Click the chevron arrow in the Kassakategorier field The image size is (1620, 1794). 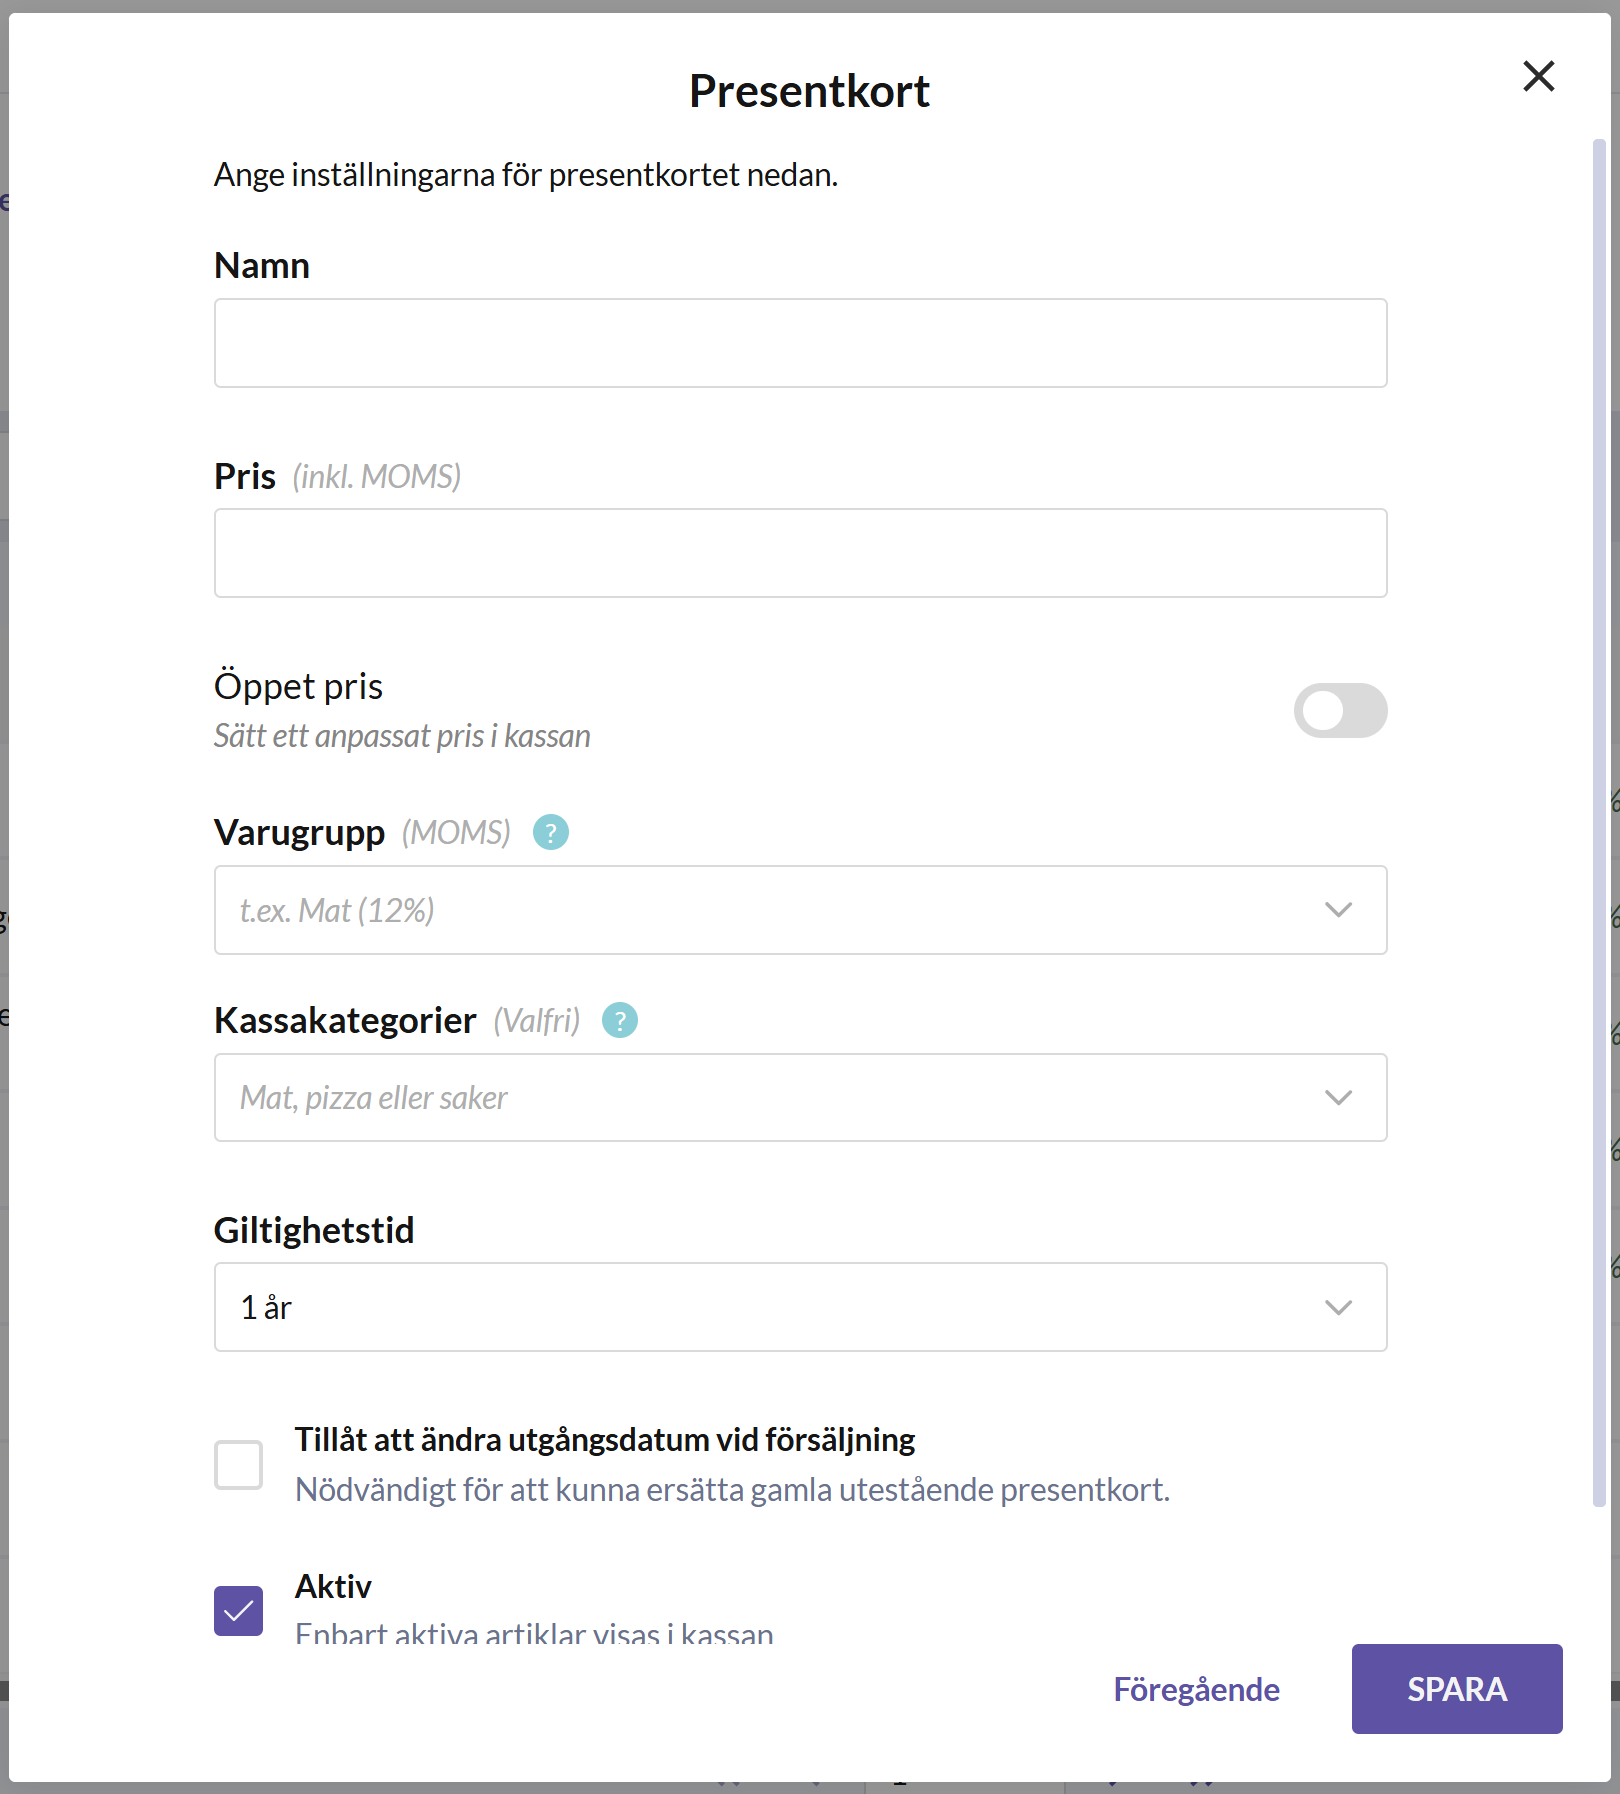1338,1098
